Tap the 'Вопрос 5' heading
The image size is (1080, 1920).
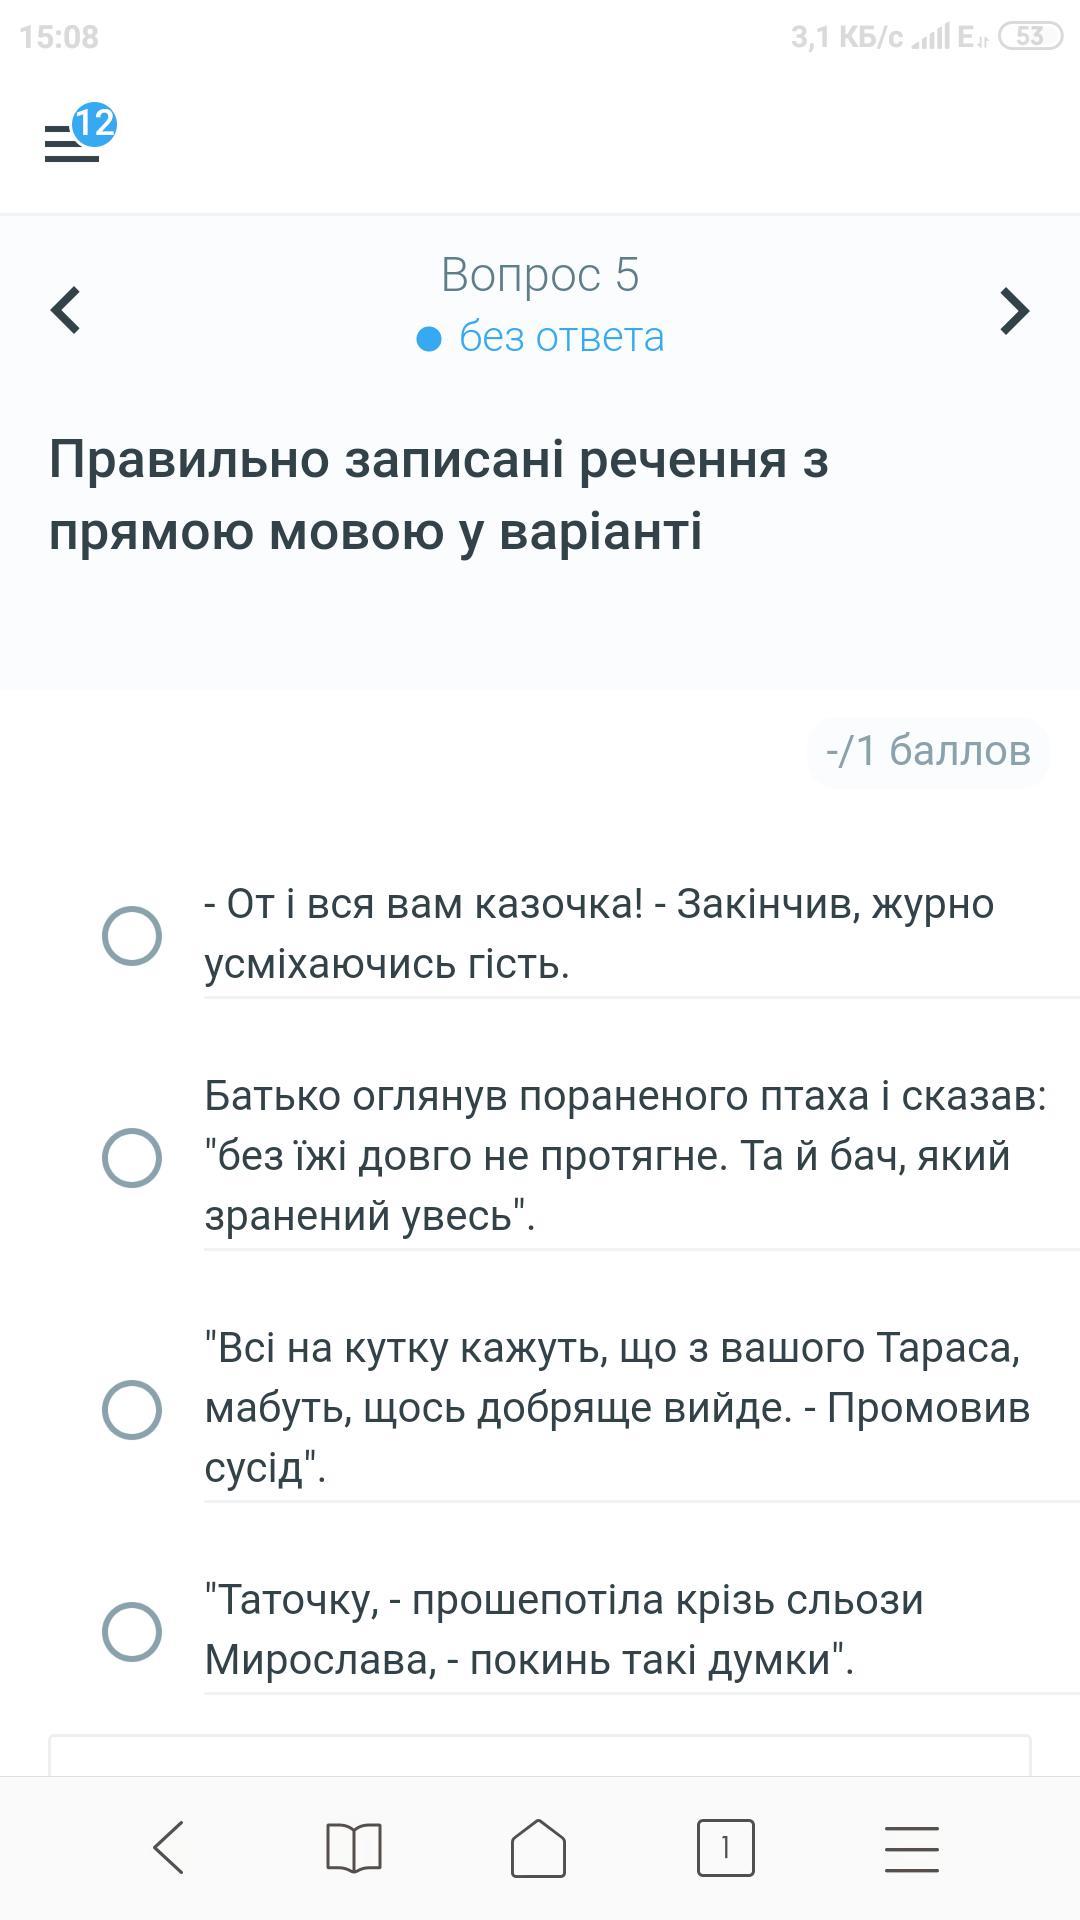pyautogui.click(x=540, y=275)
